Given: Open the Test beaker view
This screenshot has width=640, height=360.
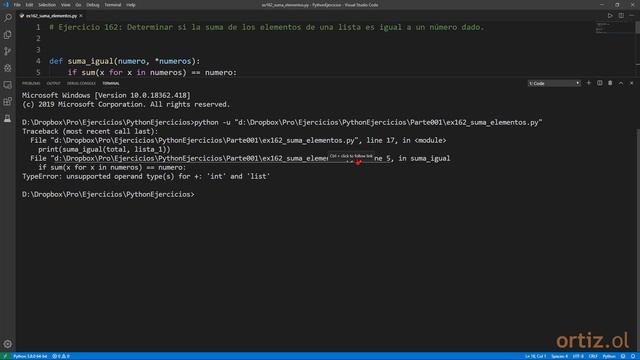Looking at the screenshot, I should tap(7, 118).
